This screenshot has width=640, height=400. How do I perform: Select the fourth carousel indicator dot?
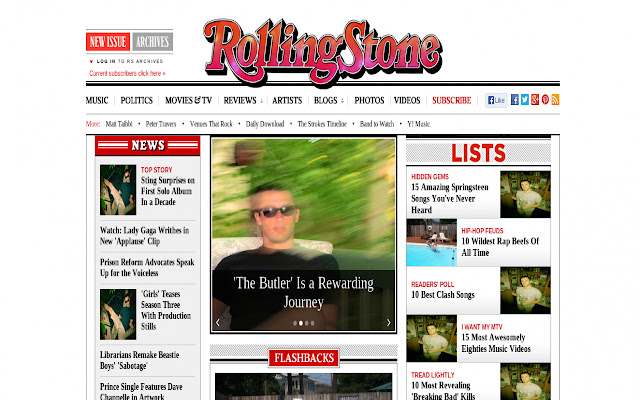point(312,323)
